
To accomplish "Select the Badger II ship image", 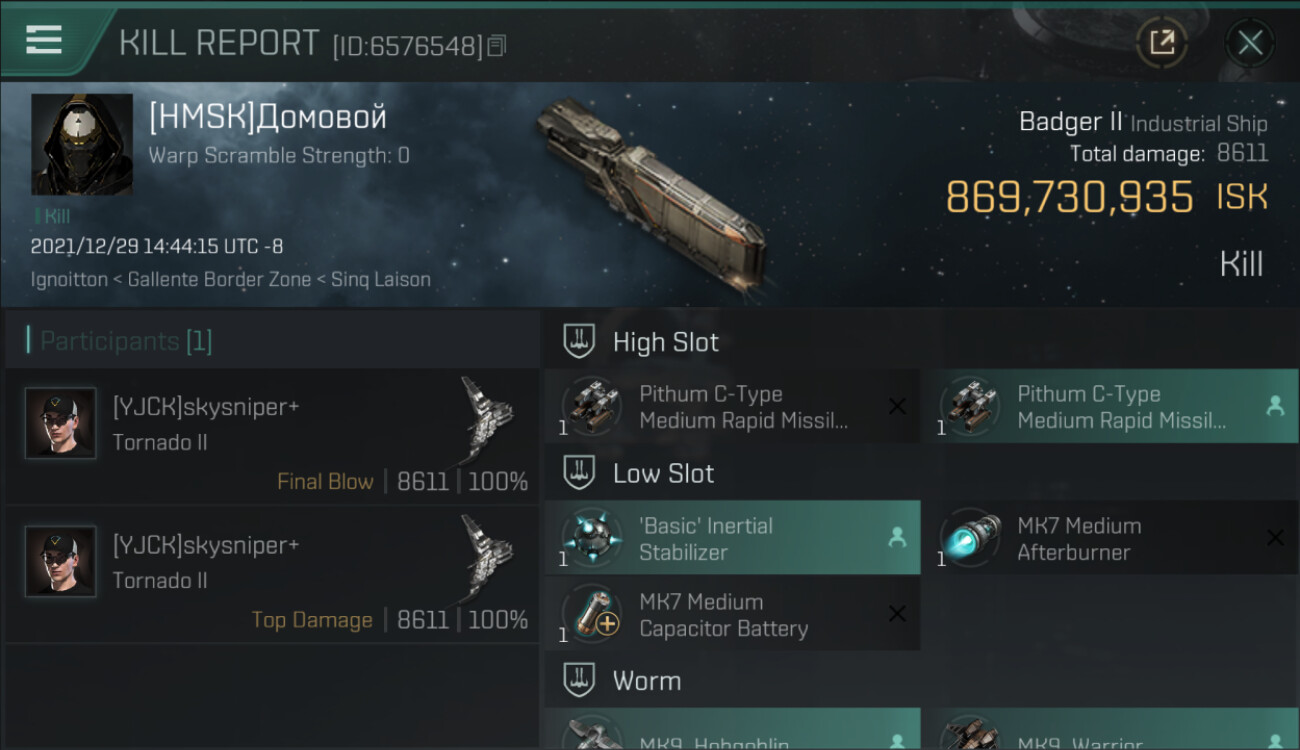I will [x=650, y=190].
